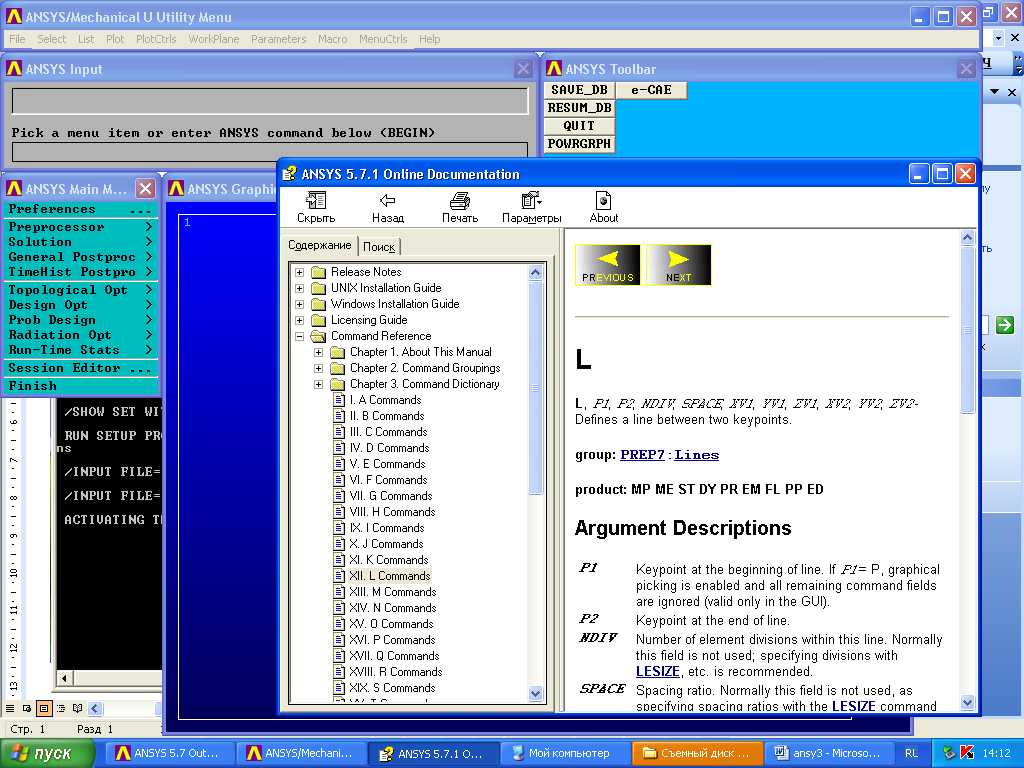Open the About icon in the documentation toolbar

603,200
